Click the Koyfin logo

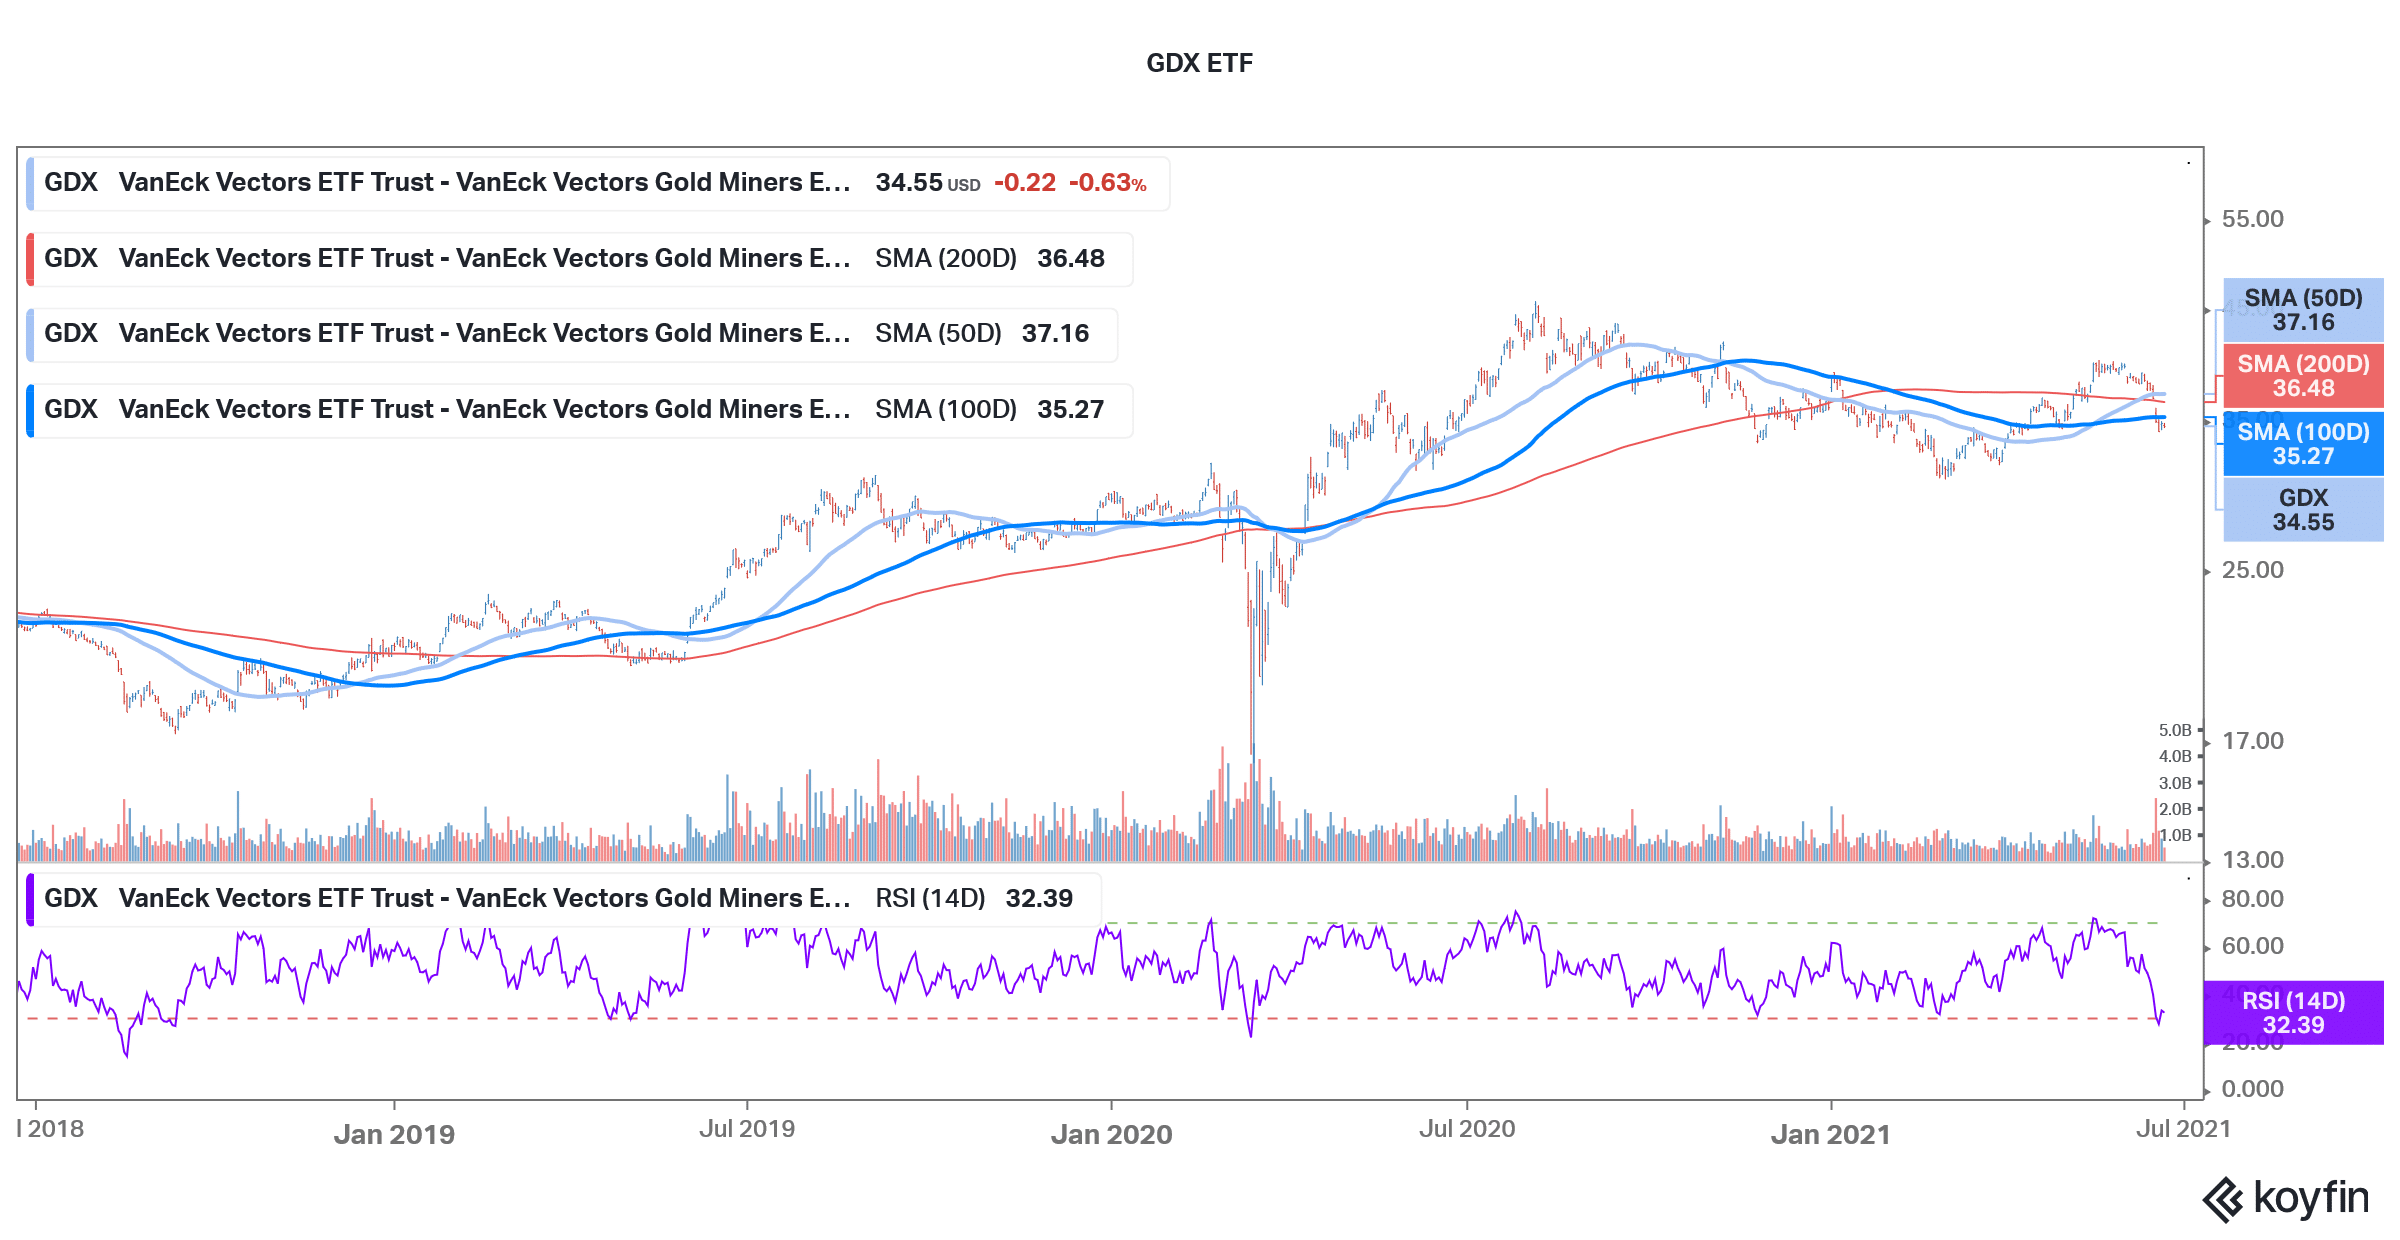point(2286,1198)
